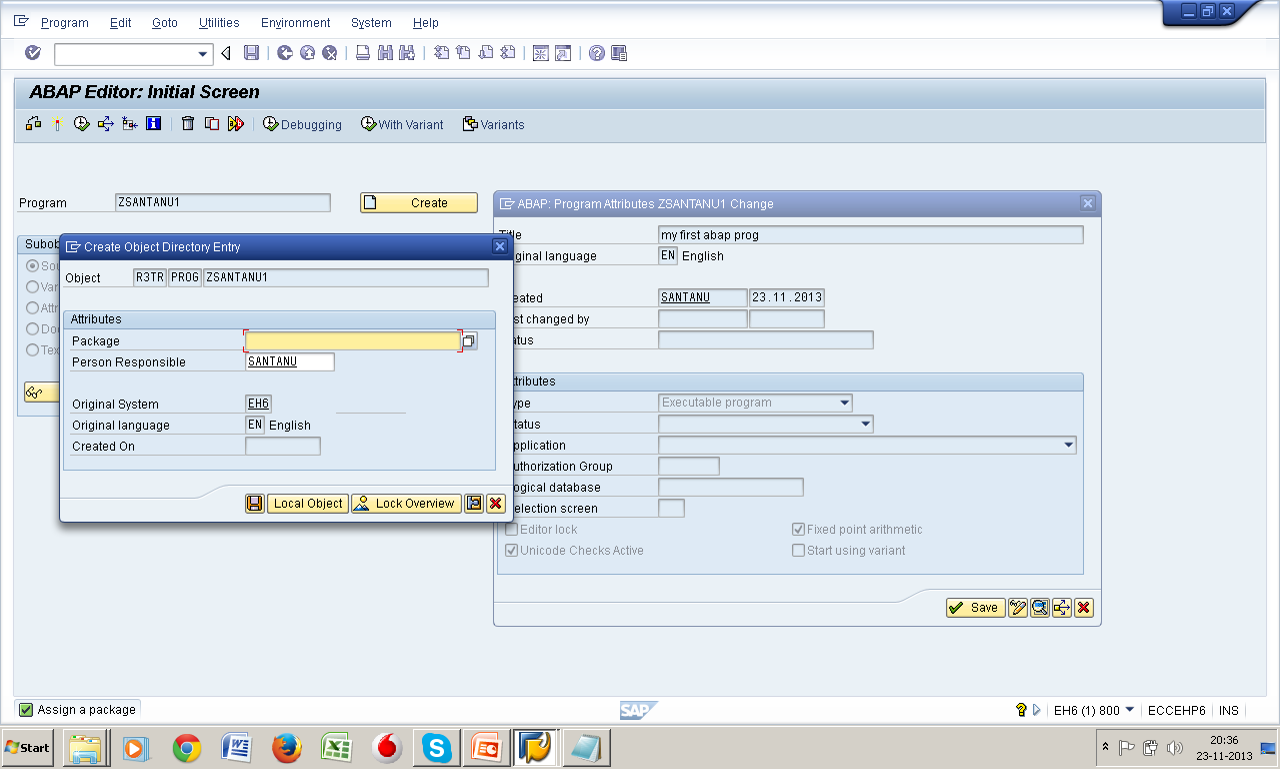Open the System menu
Image resolution: width=1280 pixels, height=769 pixels.
(x=371, y=22)
